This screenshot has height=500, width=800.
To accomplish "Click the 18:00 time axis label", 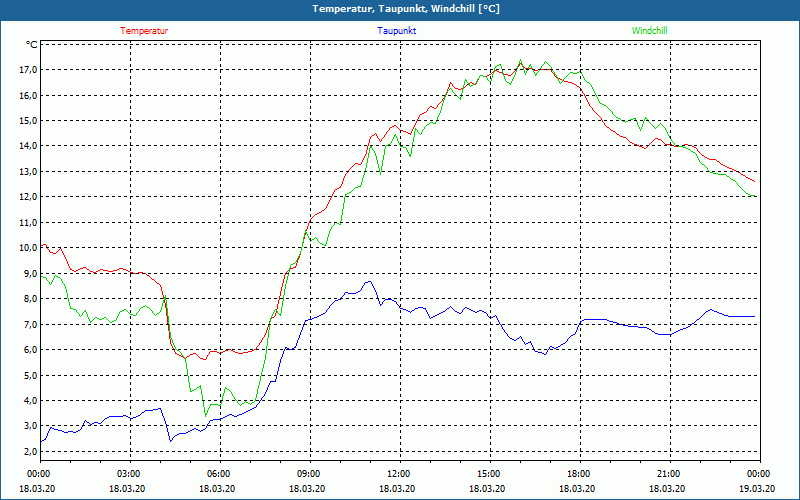I will (x=581, y=474).
